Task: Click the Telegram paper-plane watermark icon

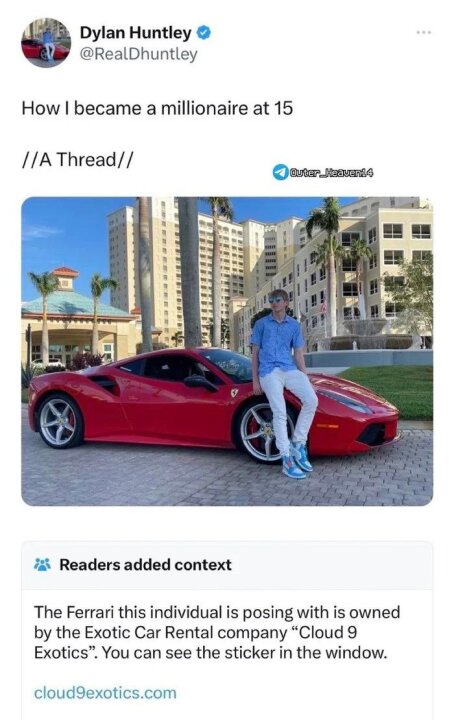Action: pyautogui.click(x=280, y=172)
